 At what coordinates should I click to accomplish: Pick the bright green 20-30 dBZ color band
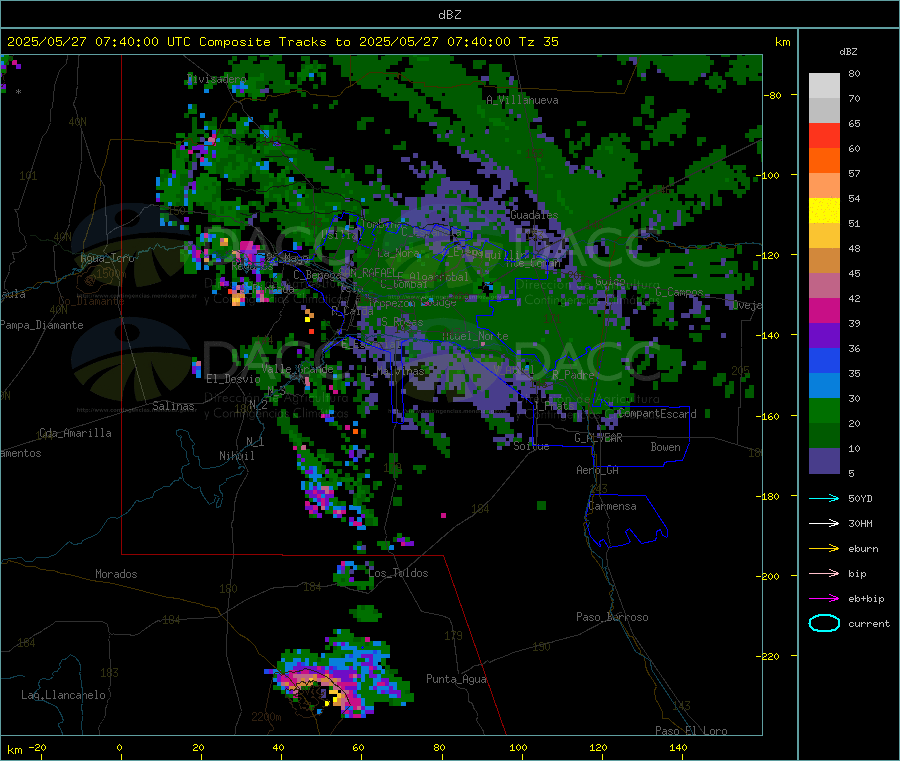[x=824, y=410]
